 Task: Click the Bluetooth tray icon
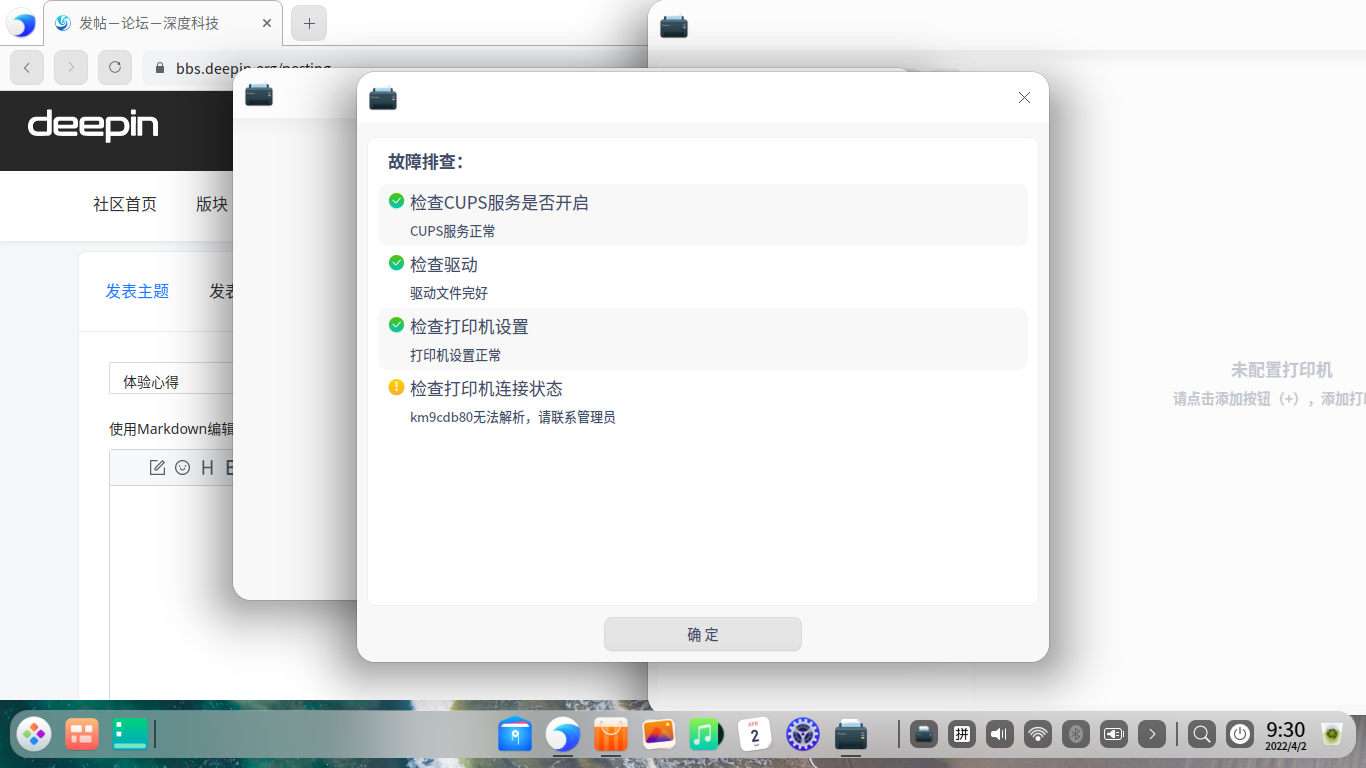tap(1075, 733)
